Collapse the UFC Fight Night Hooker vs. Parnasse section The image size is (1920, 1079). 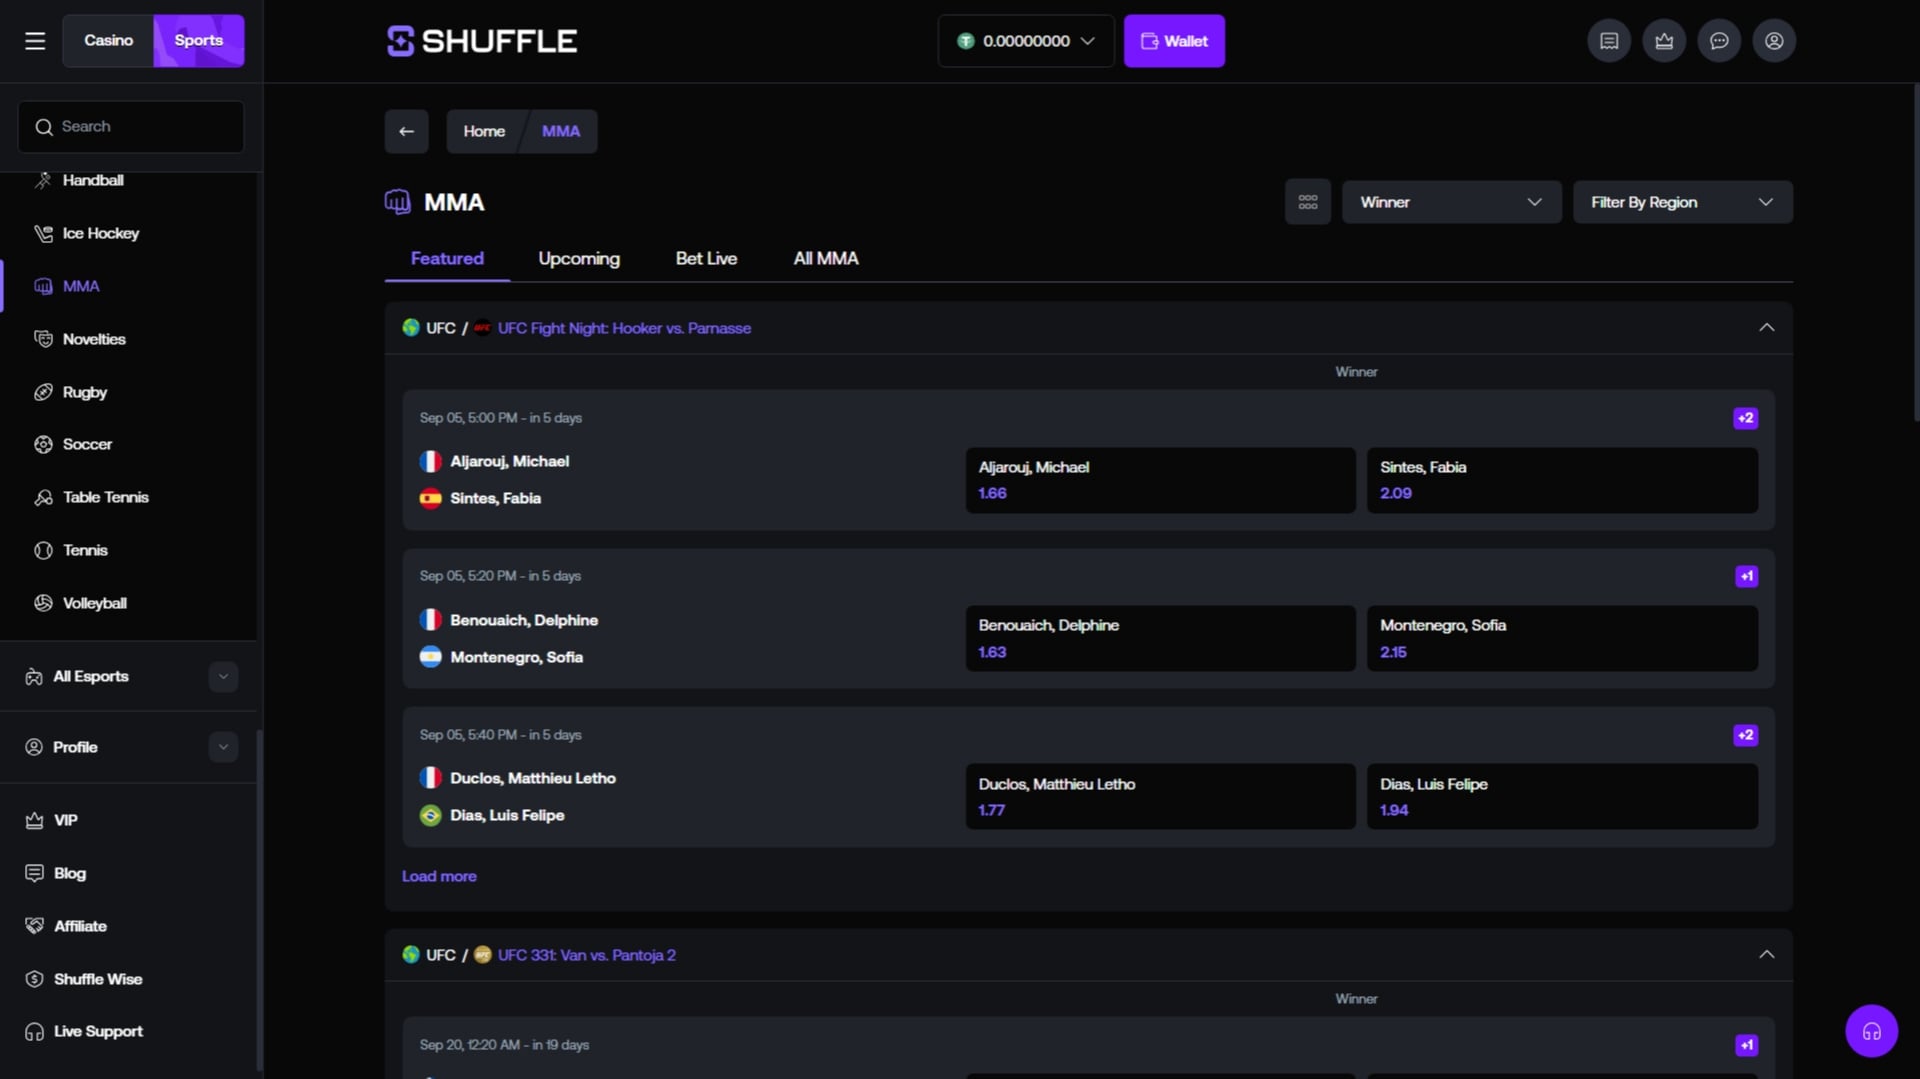click(x=1766, y=328)
